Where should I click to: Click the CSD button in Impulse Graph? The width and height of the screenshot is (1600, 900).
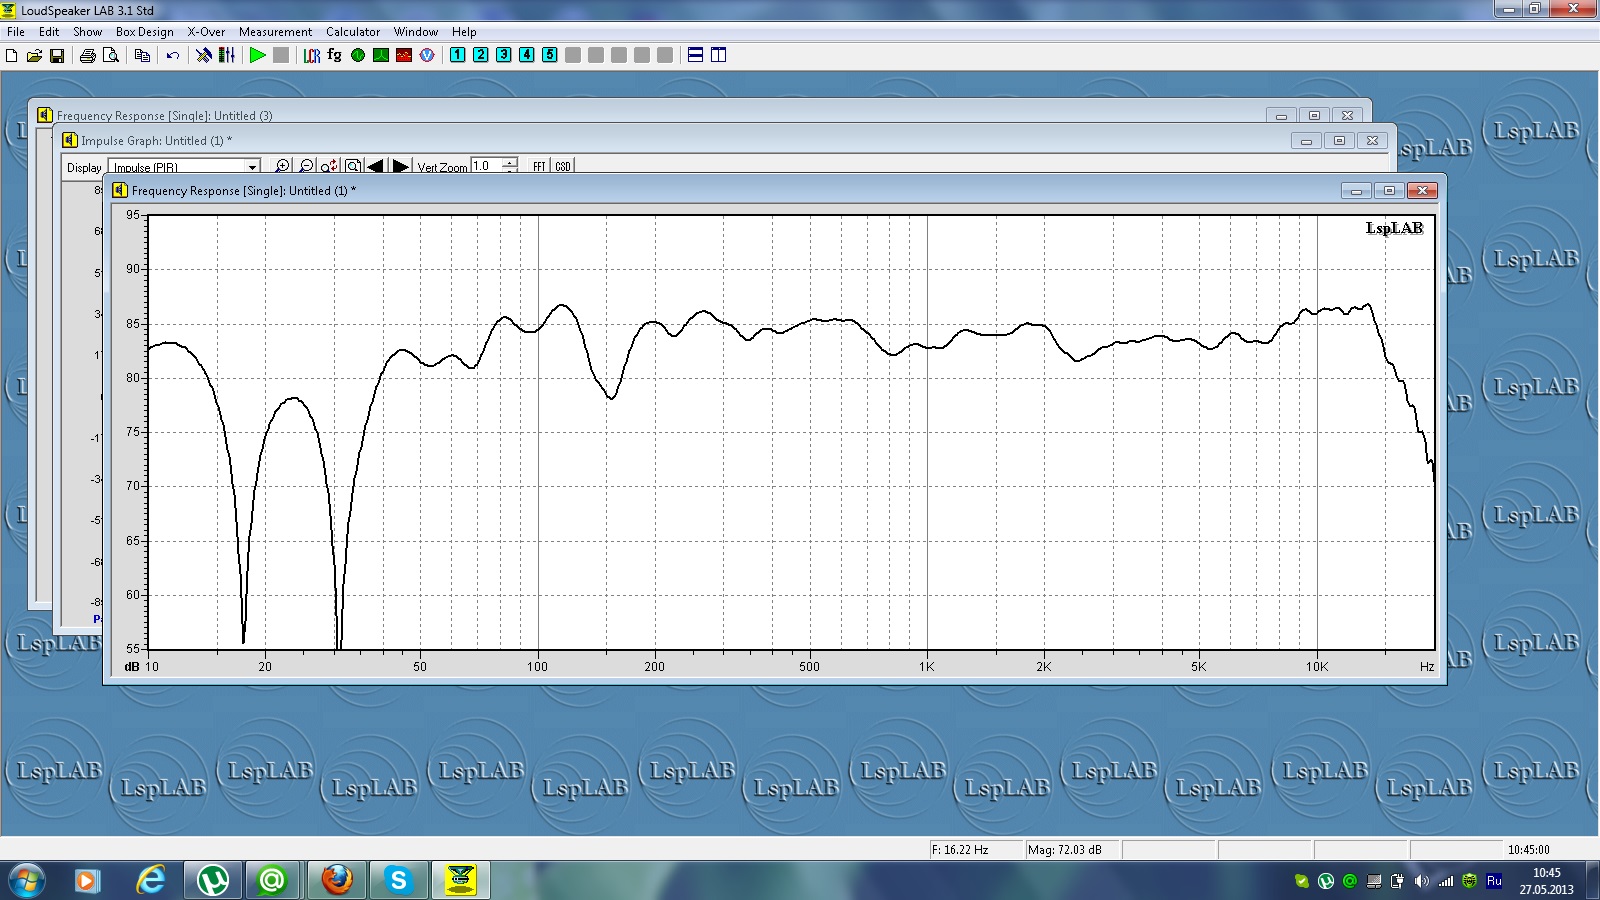click(x=563, y=166)
